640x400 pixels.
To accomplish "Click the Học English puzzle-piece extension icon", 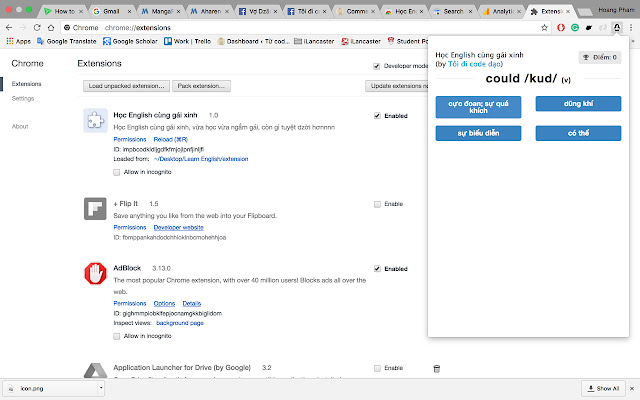I will pyautogui.click(x=95, y=120).
